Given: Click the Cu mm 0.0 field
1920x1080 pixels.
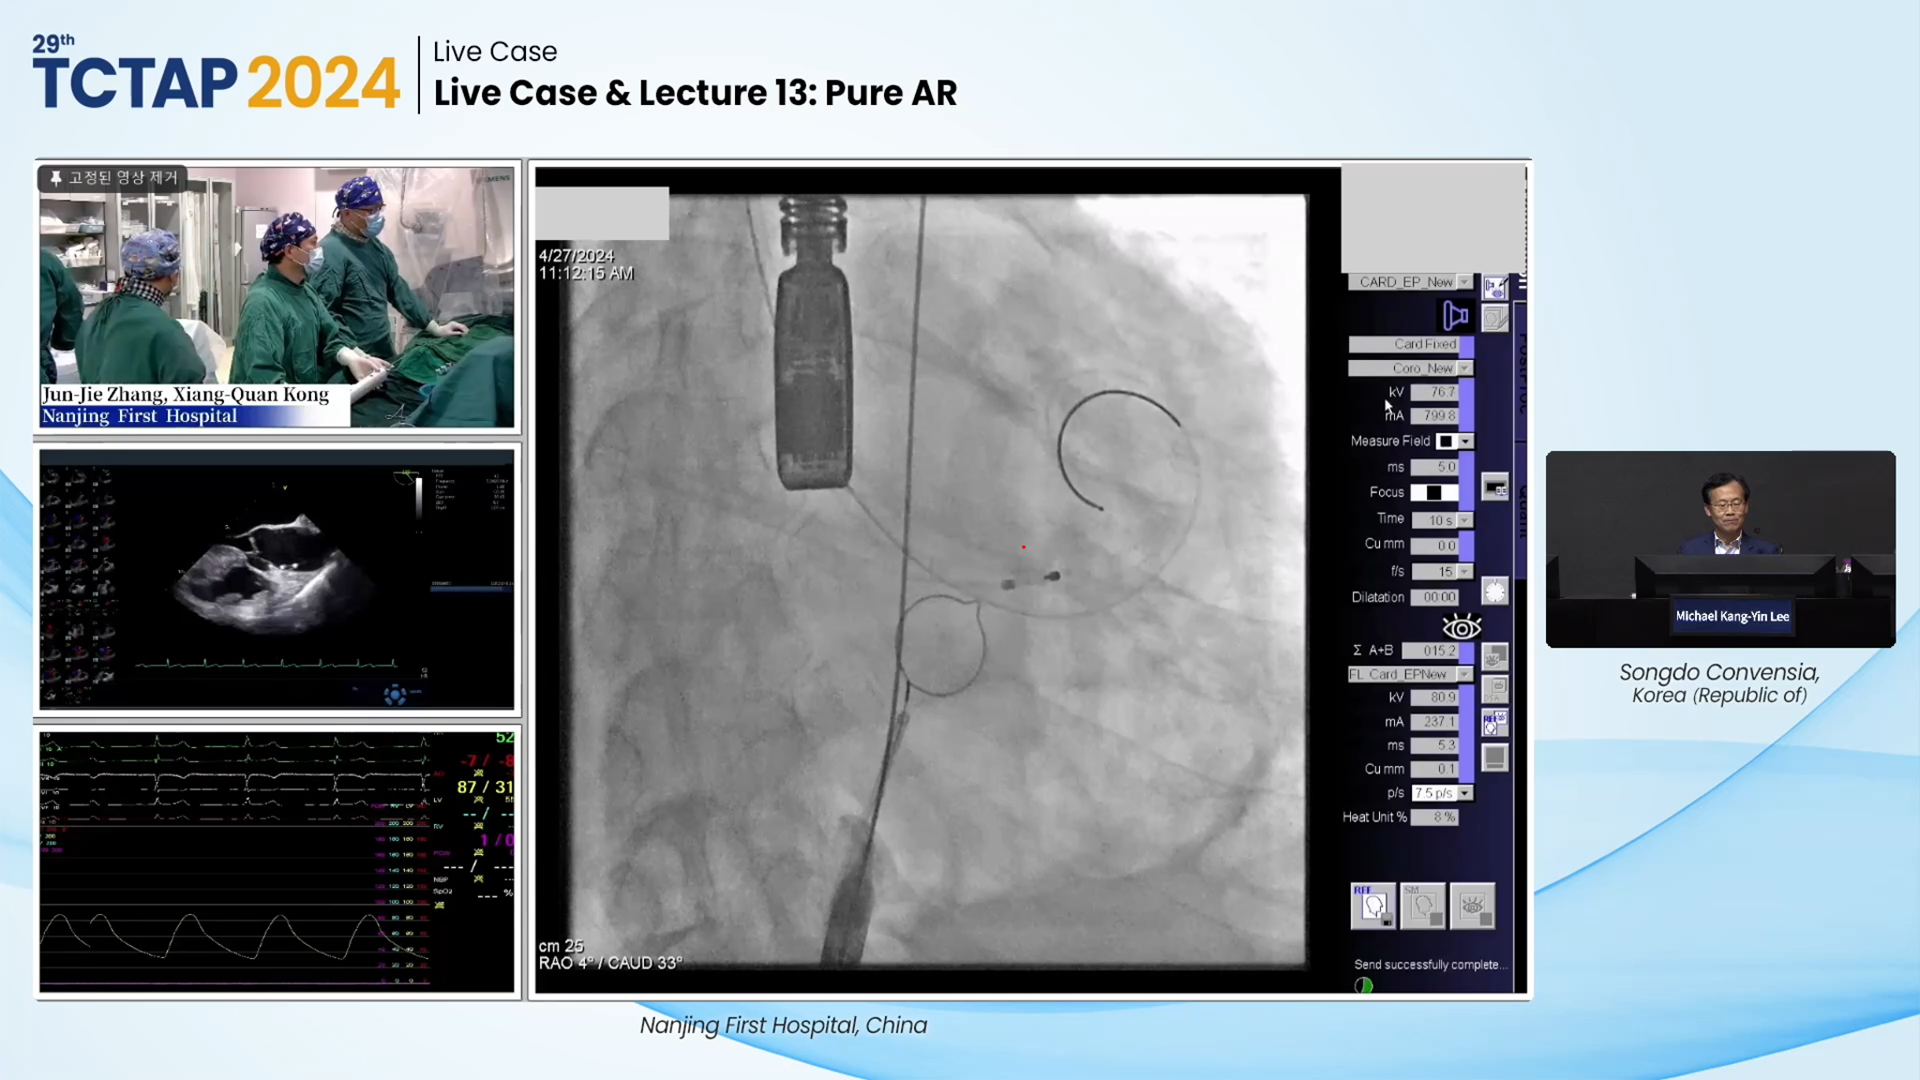Looking at the screenshot, I should click(1434, 545).
